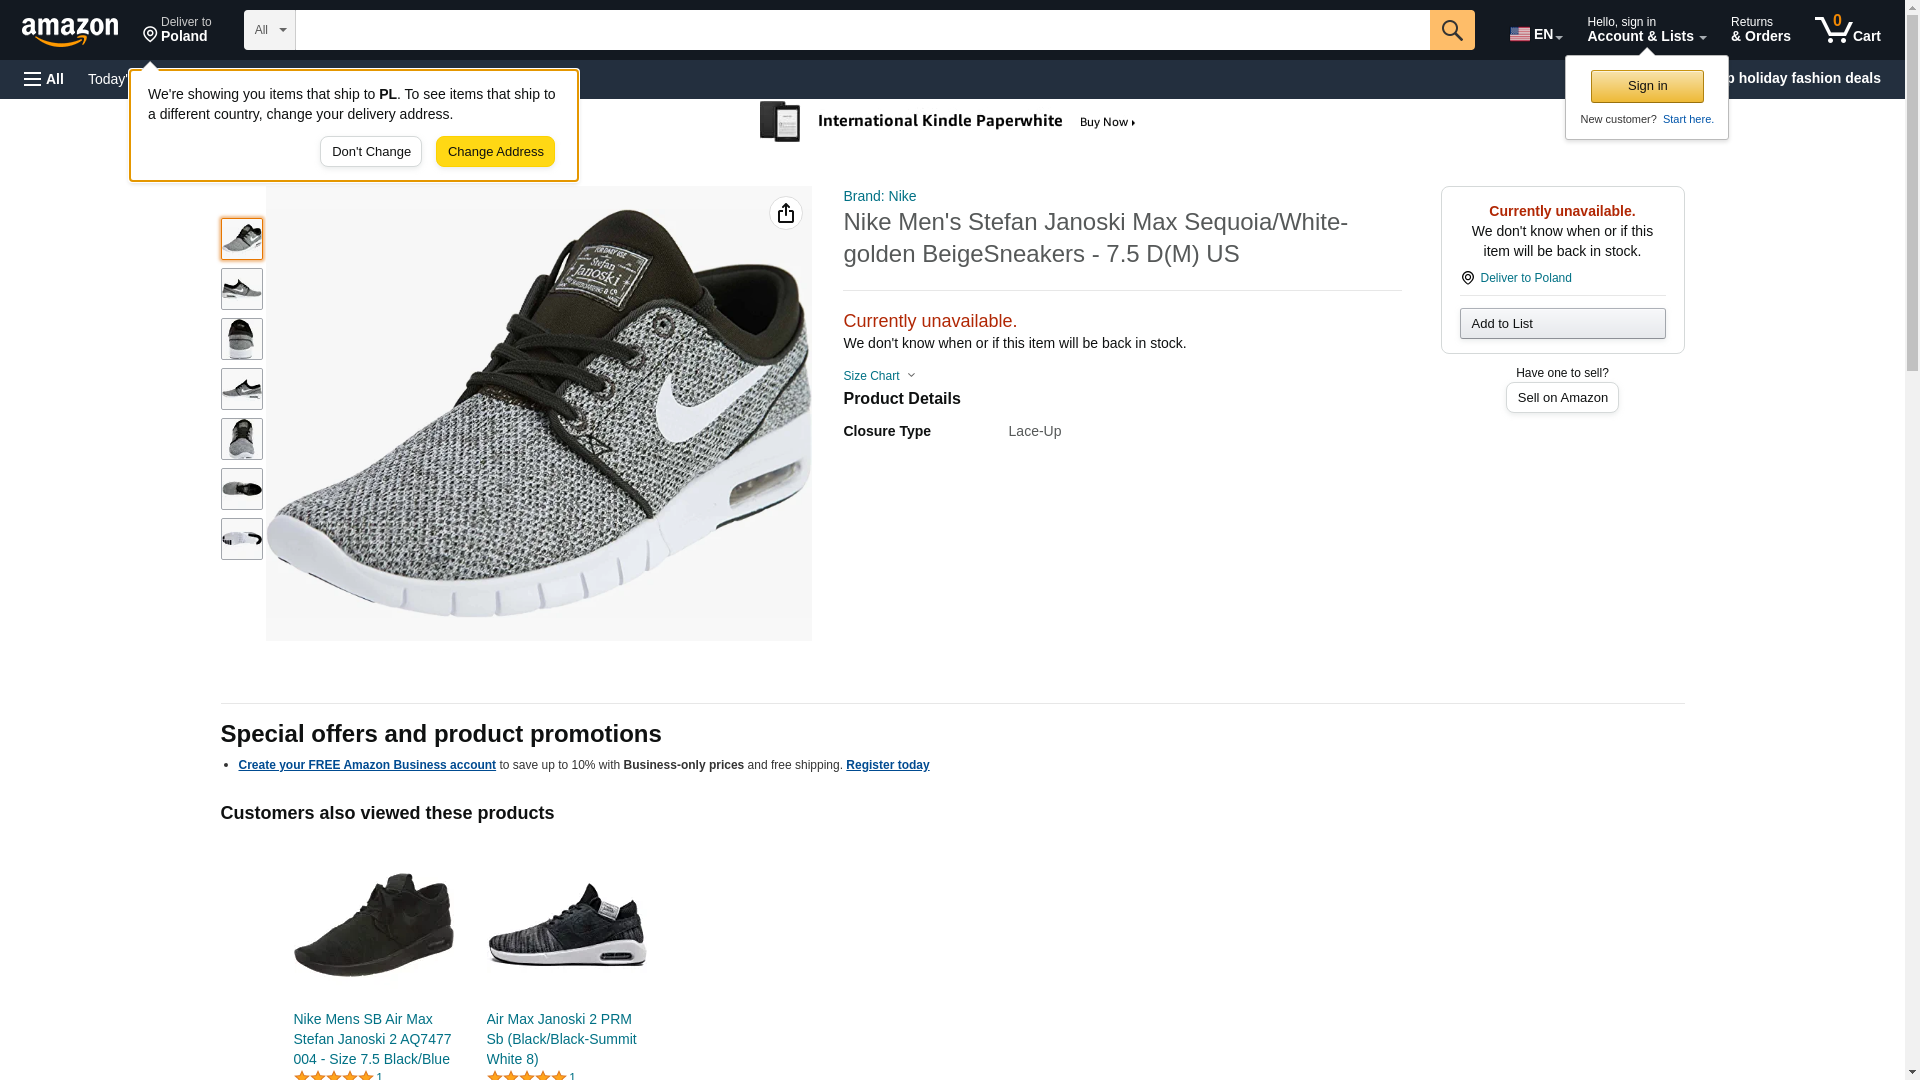
Task: Open the All hamburger menu
Action: click(x=44, y=79)
